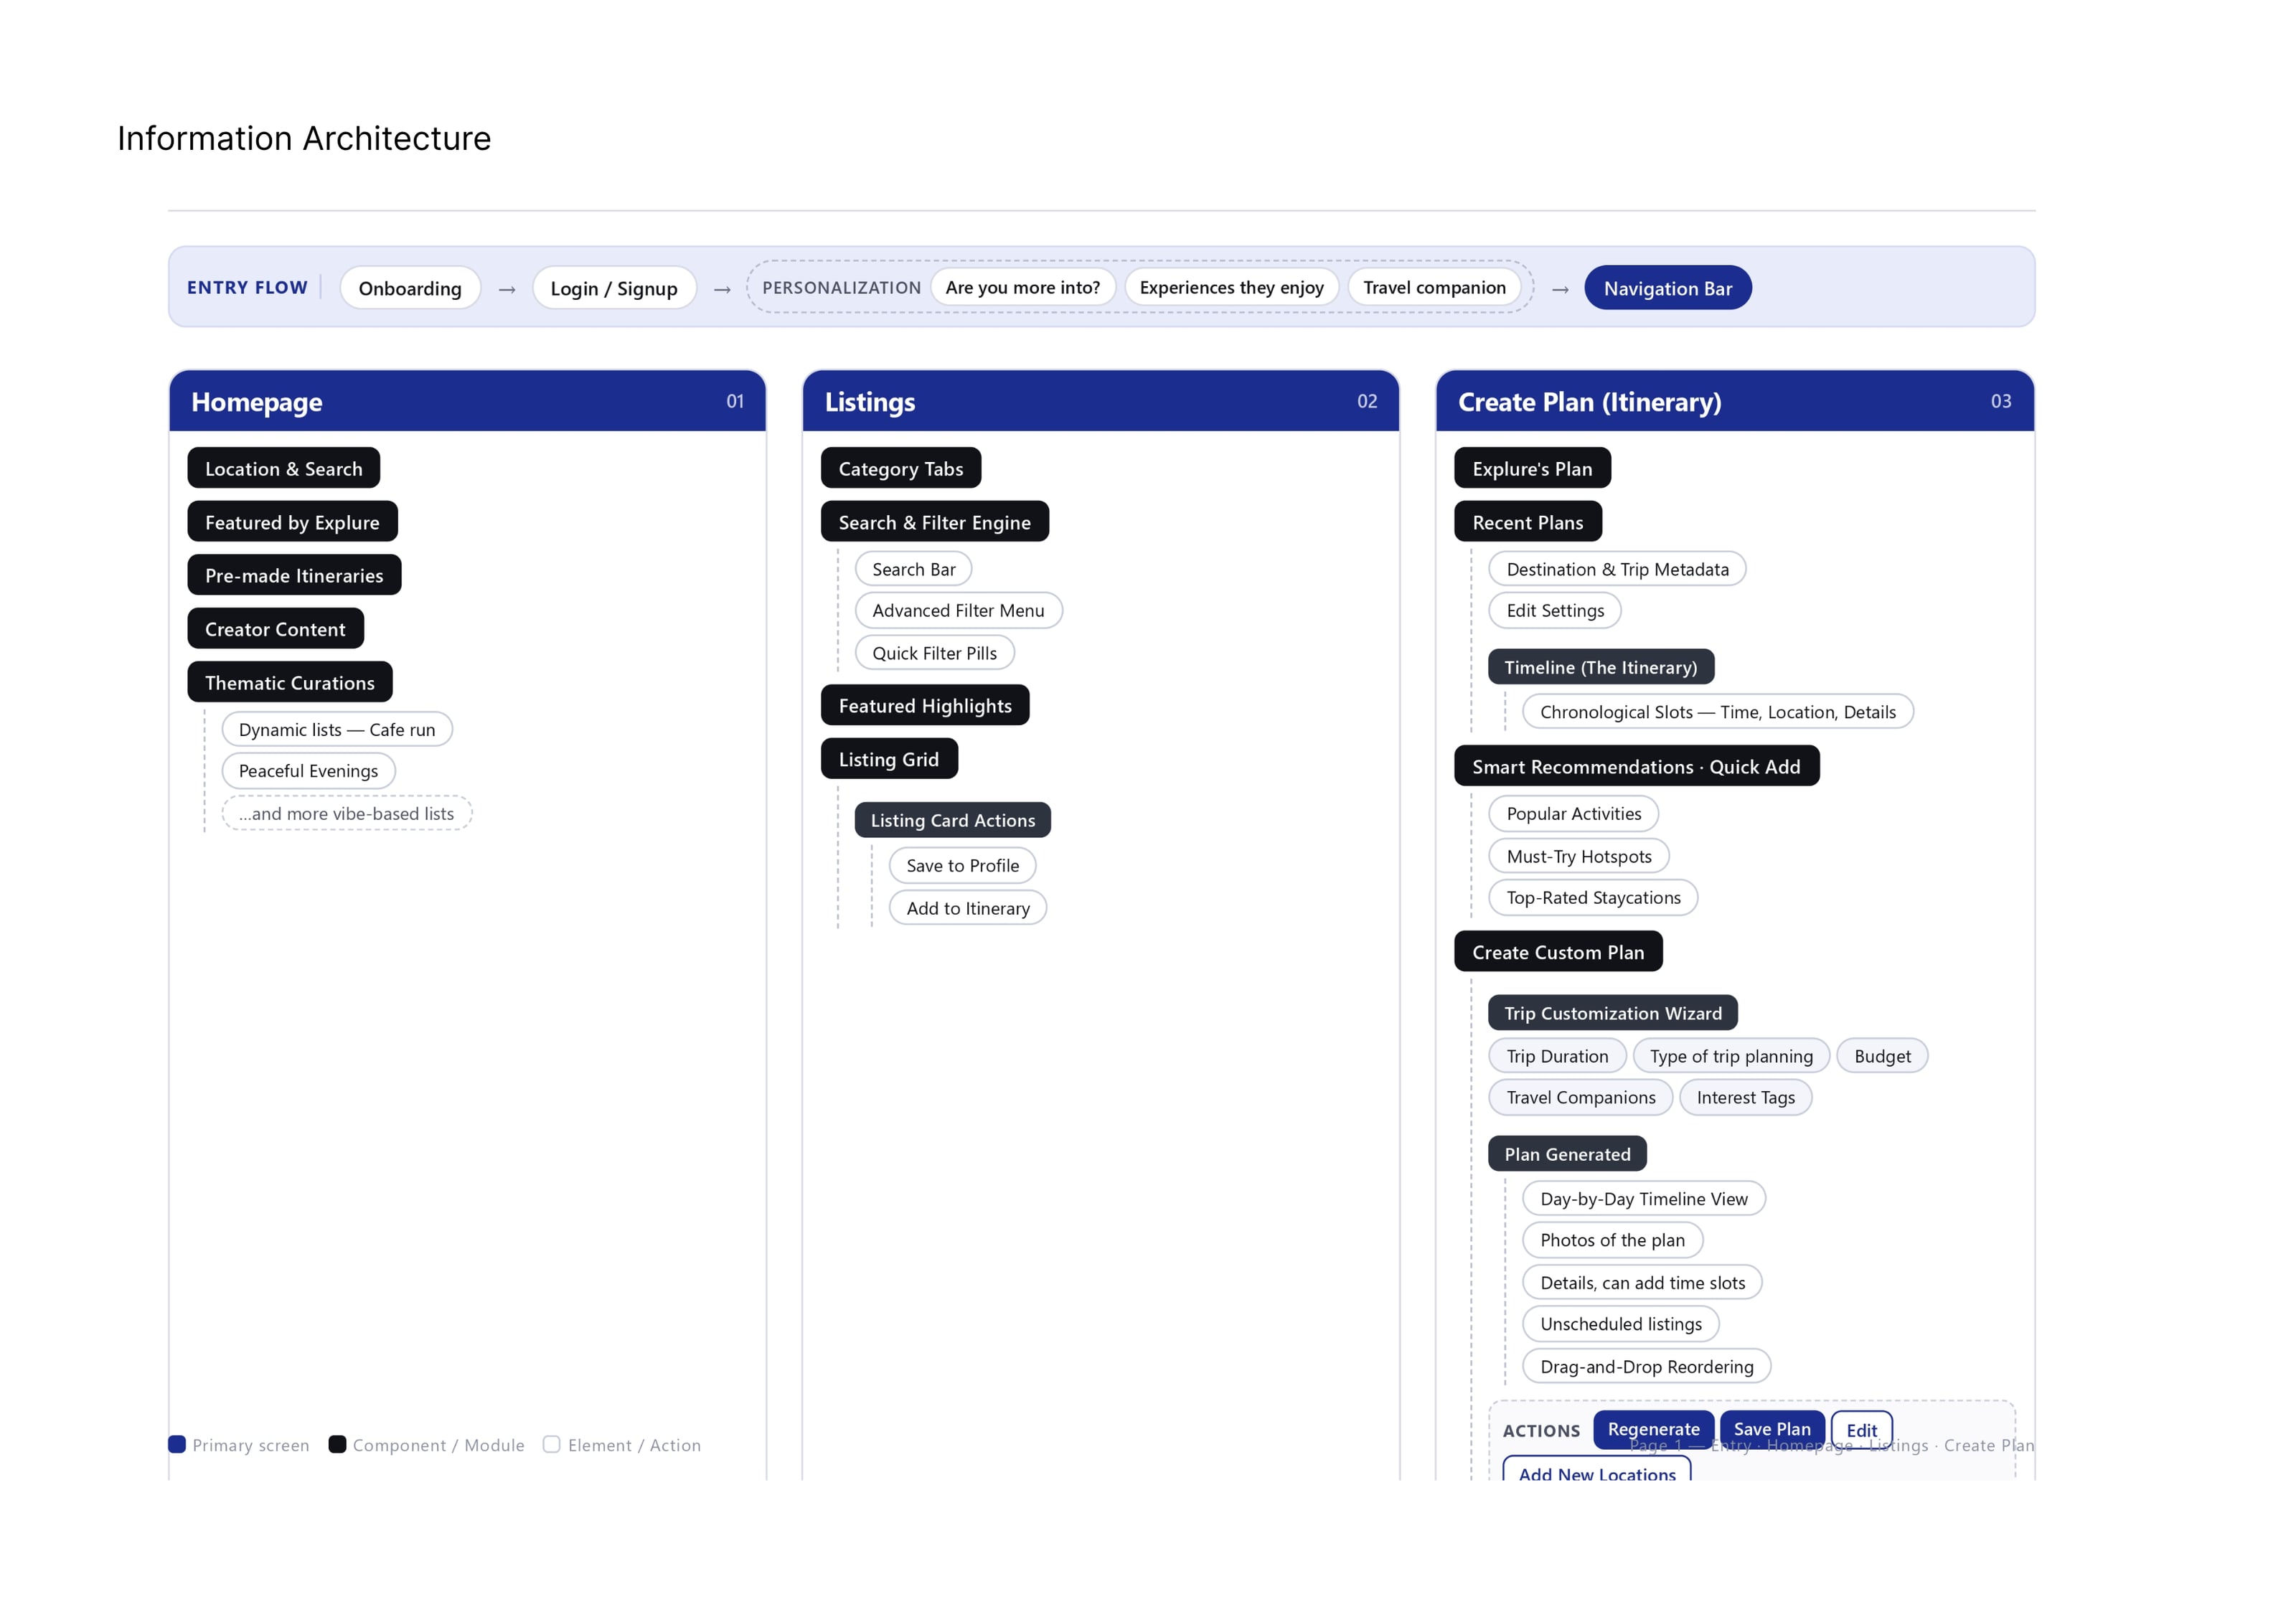Select the Trip Duration pill
2296x1622 pixels.
click(1557, 1055)
